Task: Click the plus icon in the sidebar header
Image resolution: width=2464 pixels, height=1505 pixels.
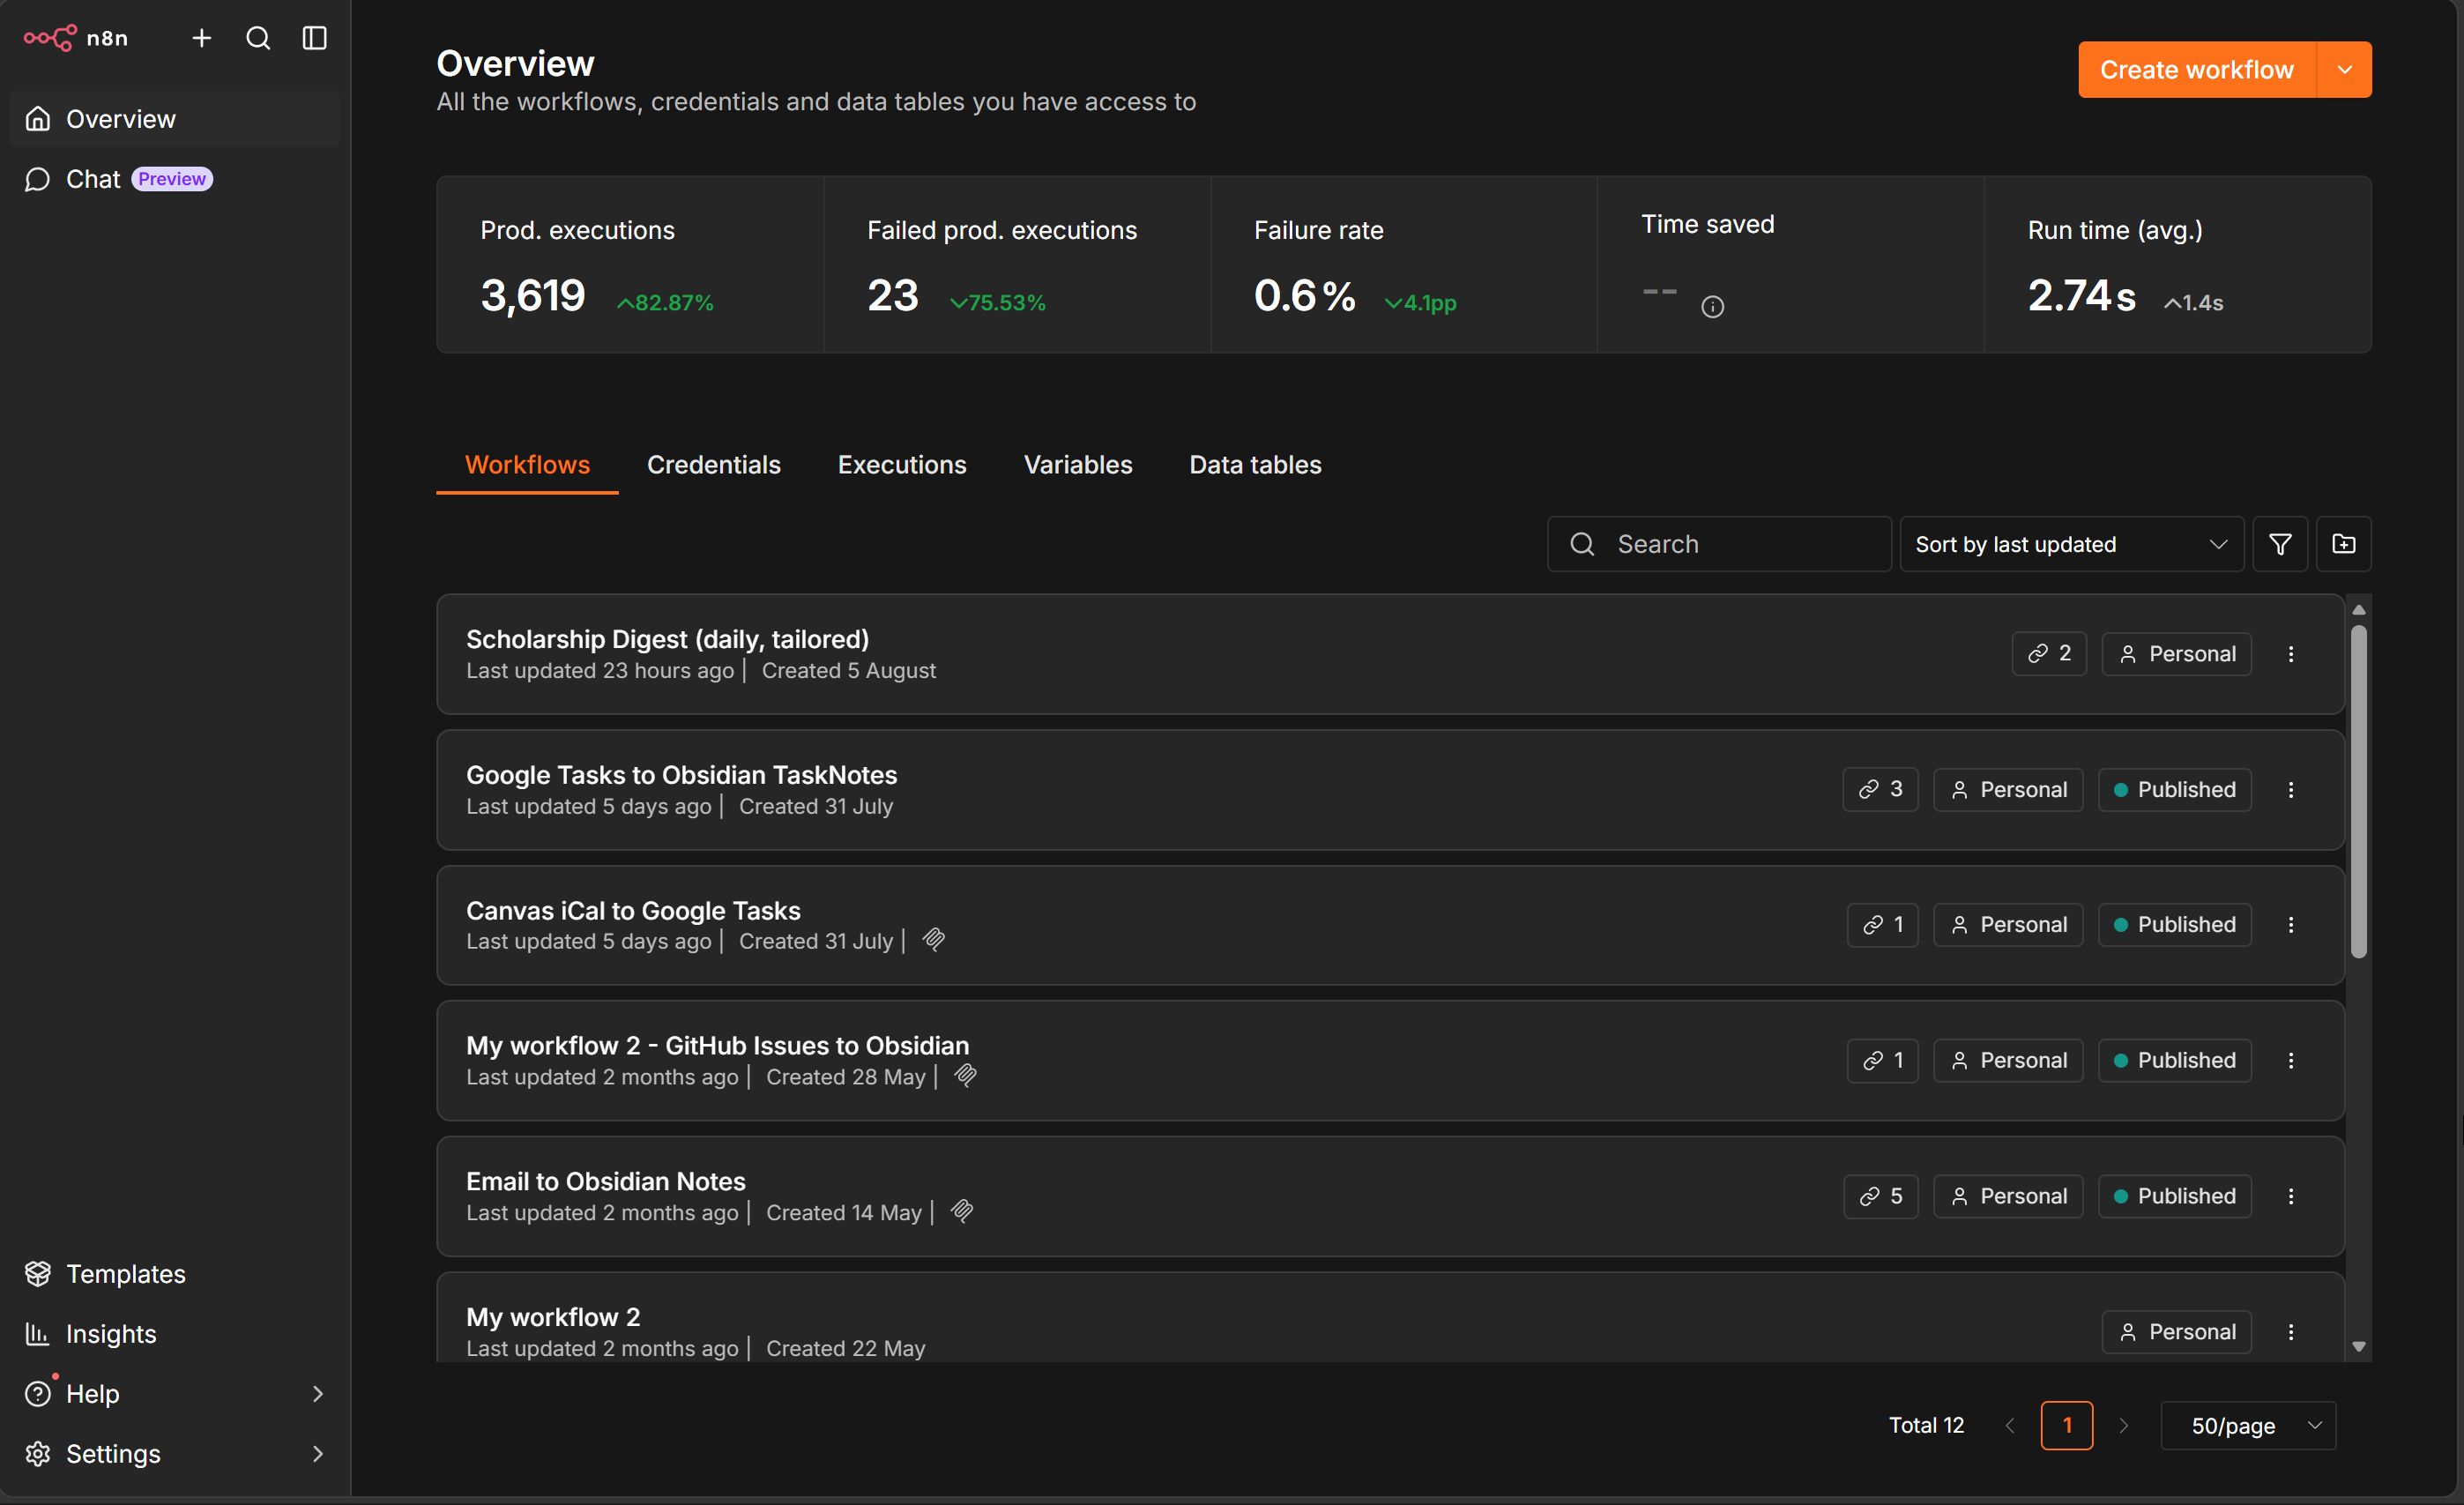Action: click(201, 38)
